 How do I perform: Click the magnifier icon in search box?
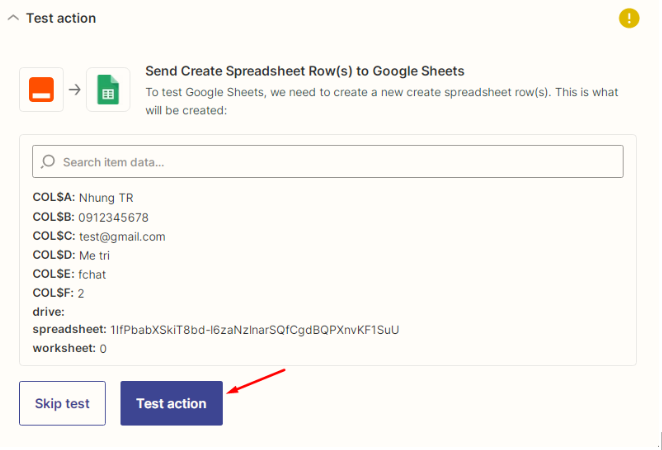(48, 162)
